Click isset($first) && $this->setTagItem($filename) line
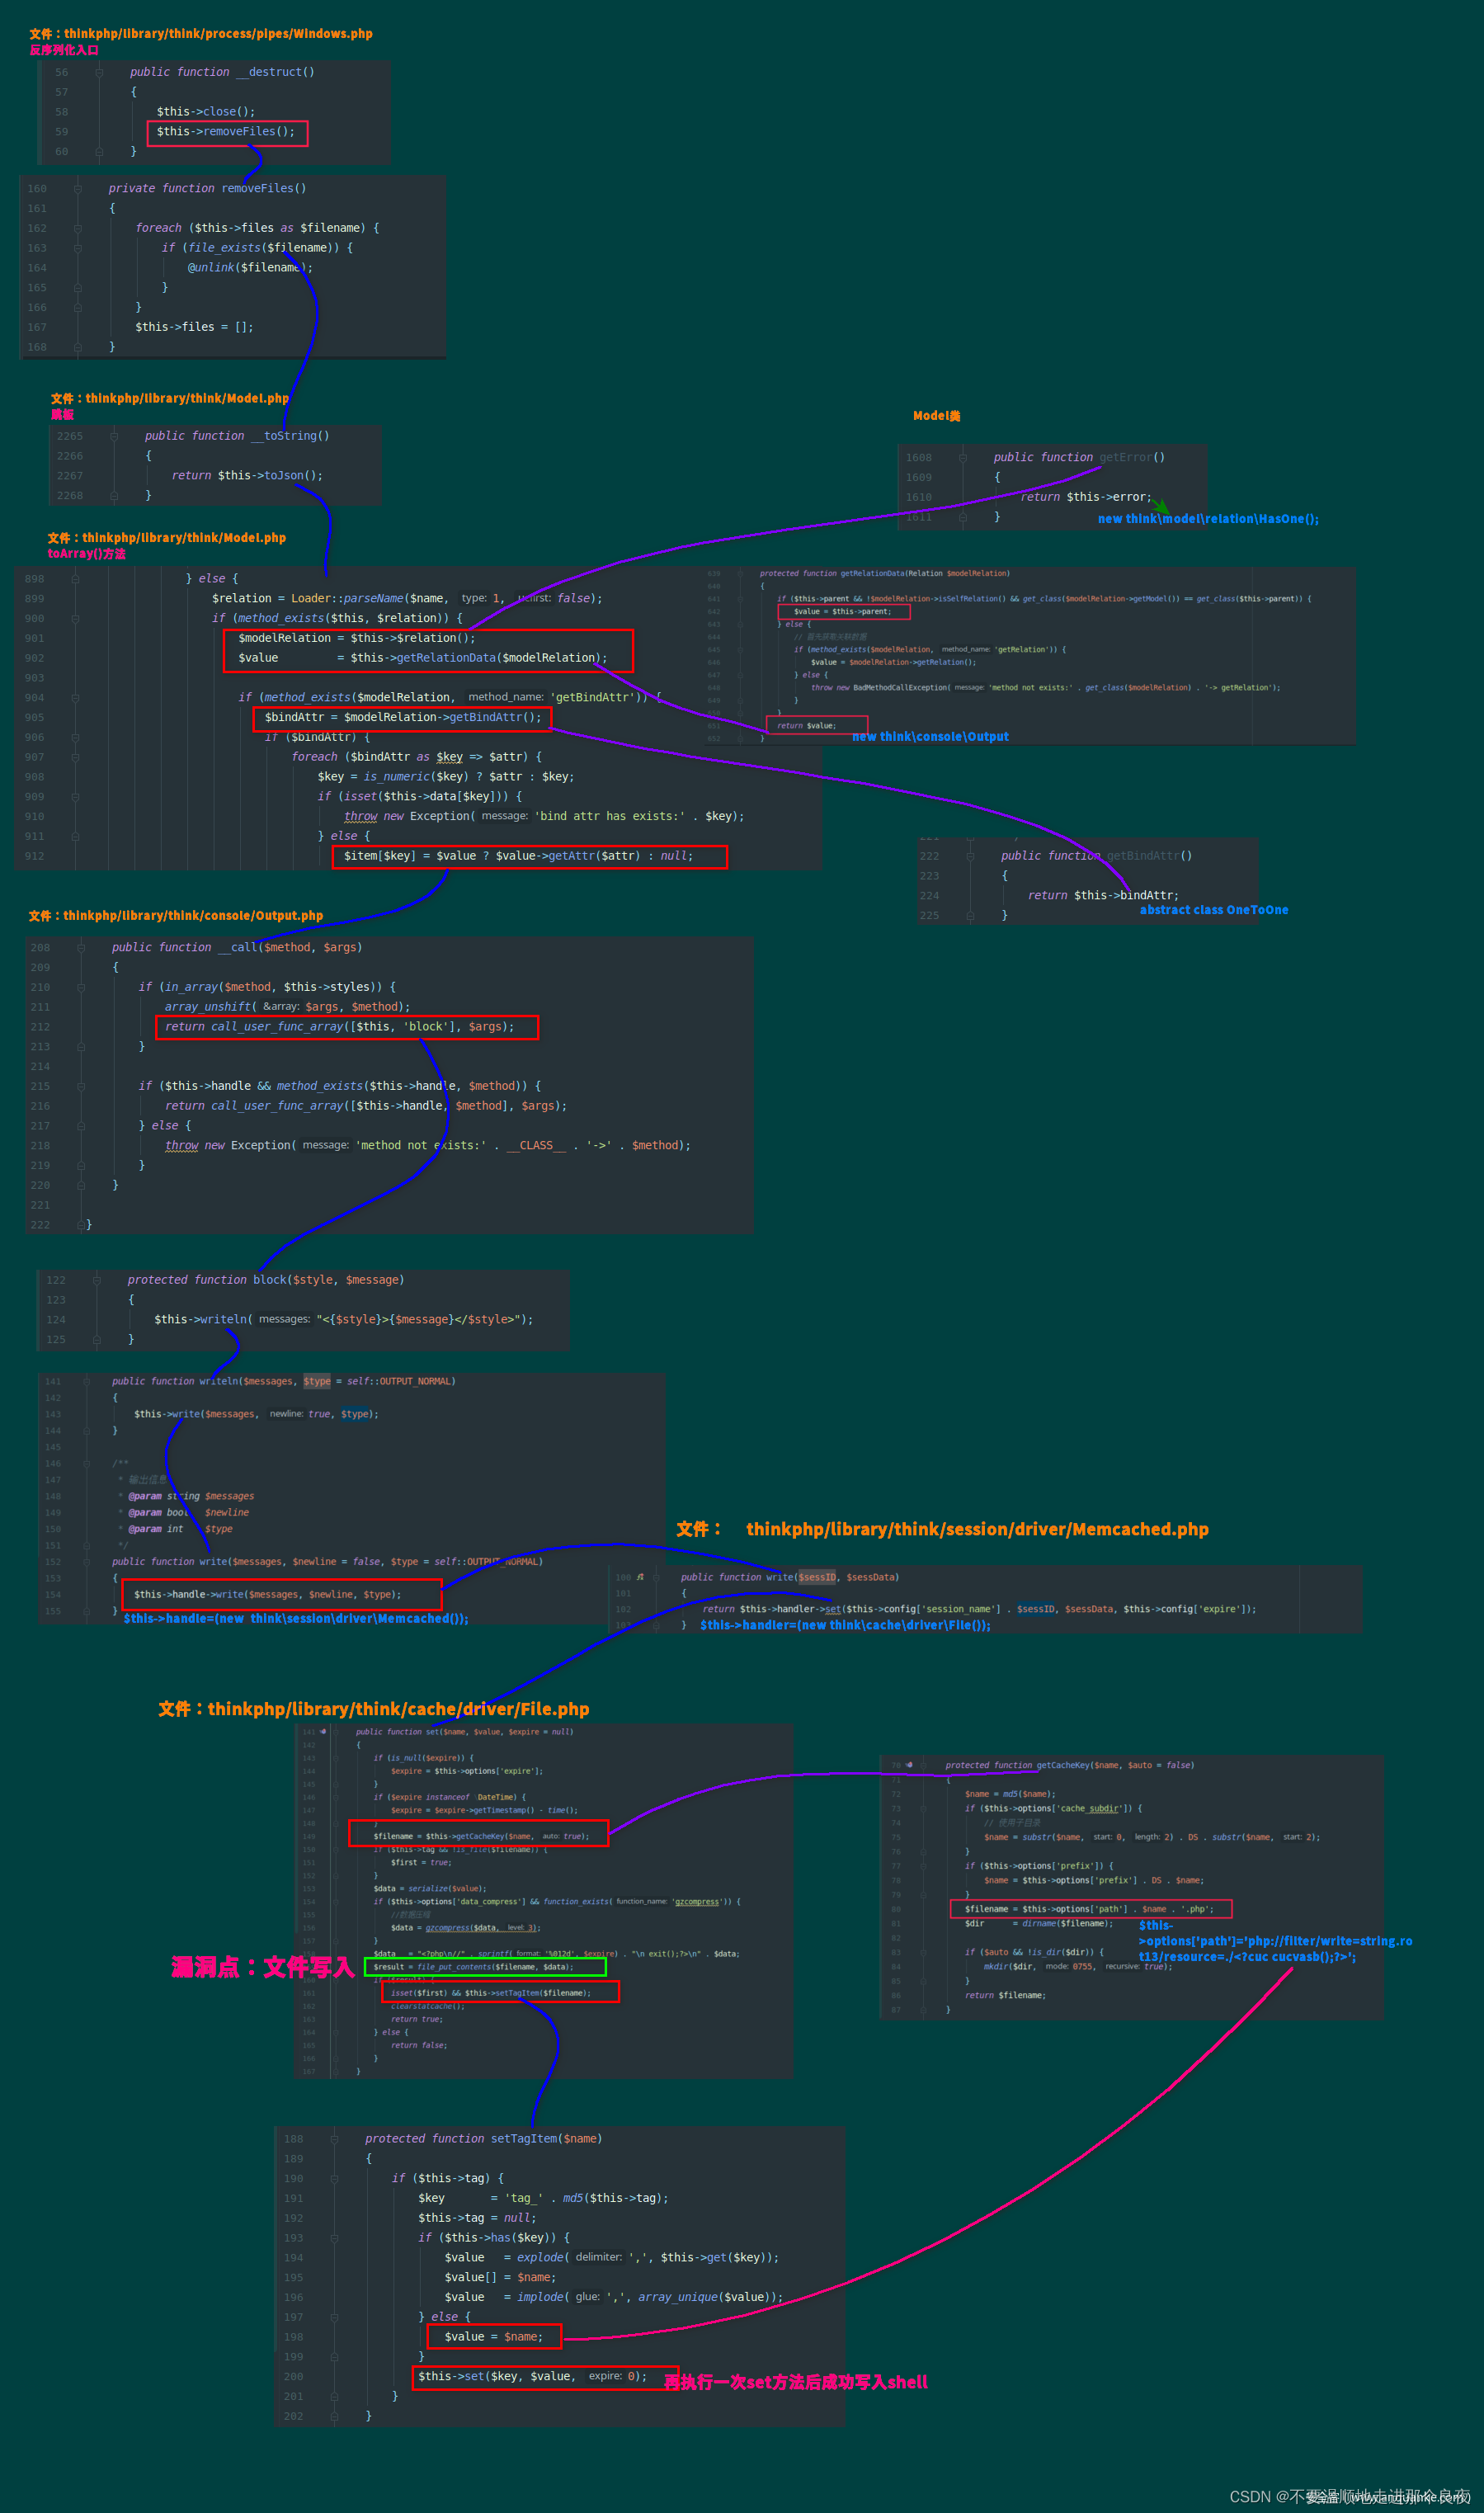1484x2513 pixels. pos(490,1993)
